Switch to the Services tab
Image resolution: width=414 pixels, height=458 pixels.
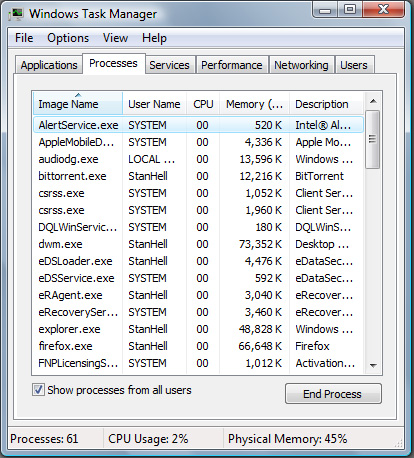(169, 65)
